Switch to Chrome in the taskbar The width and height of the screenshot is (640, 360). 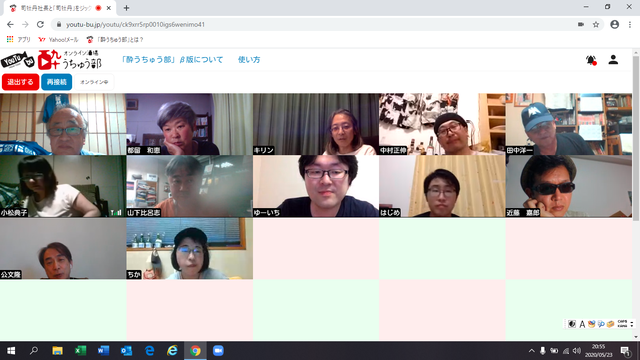[195, 351]
